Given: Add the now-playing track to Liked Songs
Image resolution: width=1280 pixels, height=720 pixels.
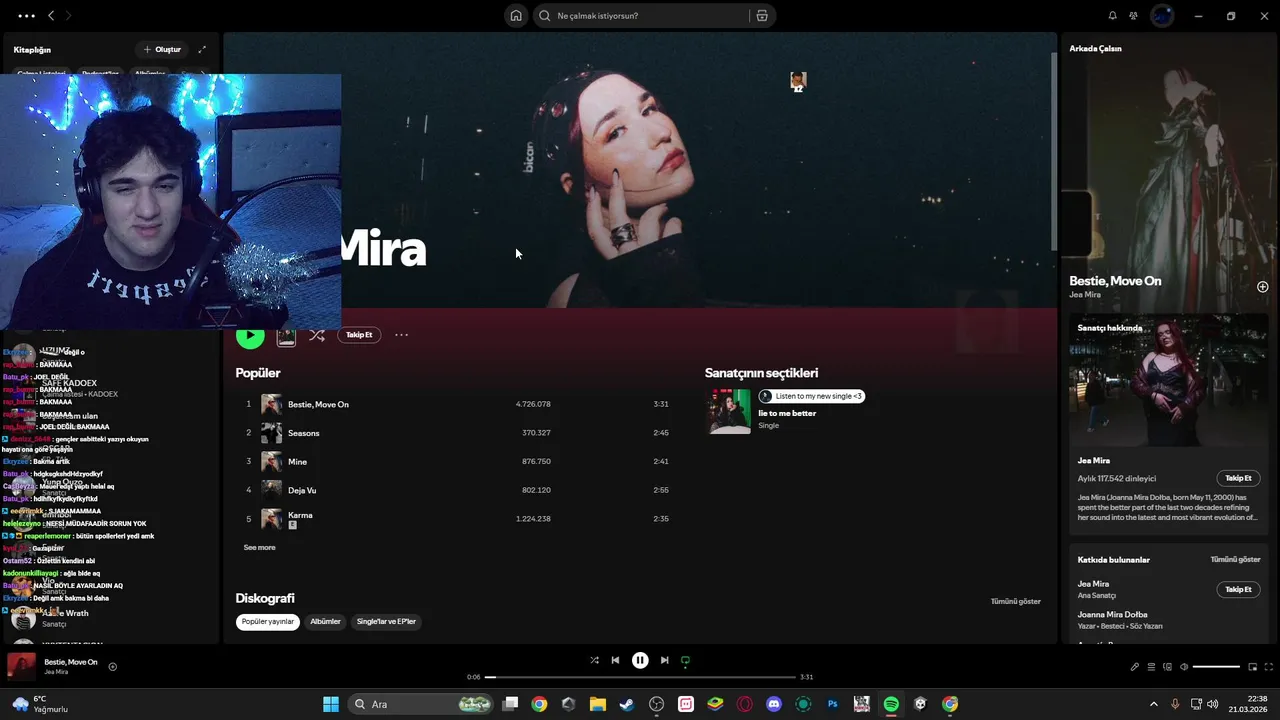Looking at the screenshot, I should [x=112, y=667].
